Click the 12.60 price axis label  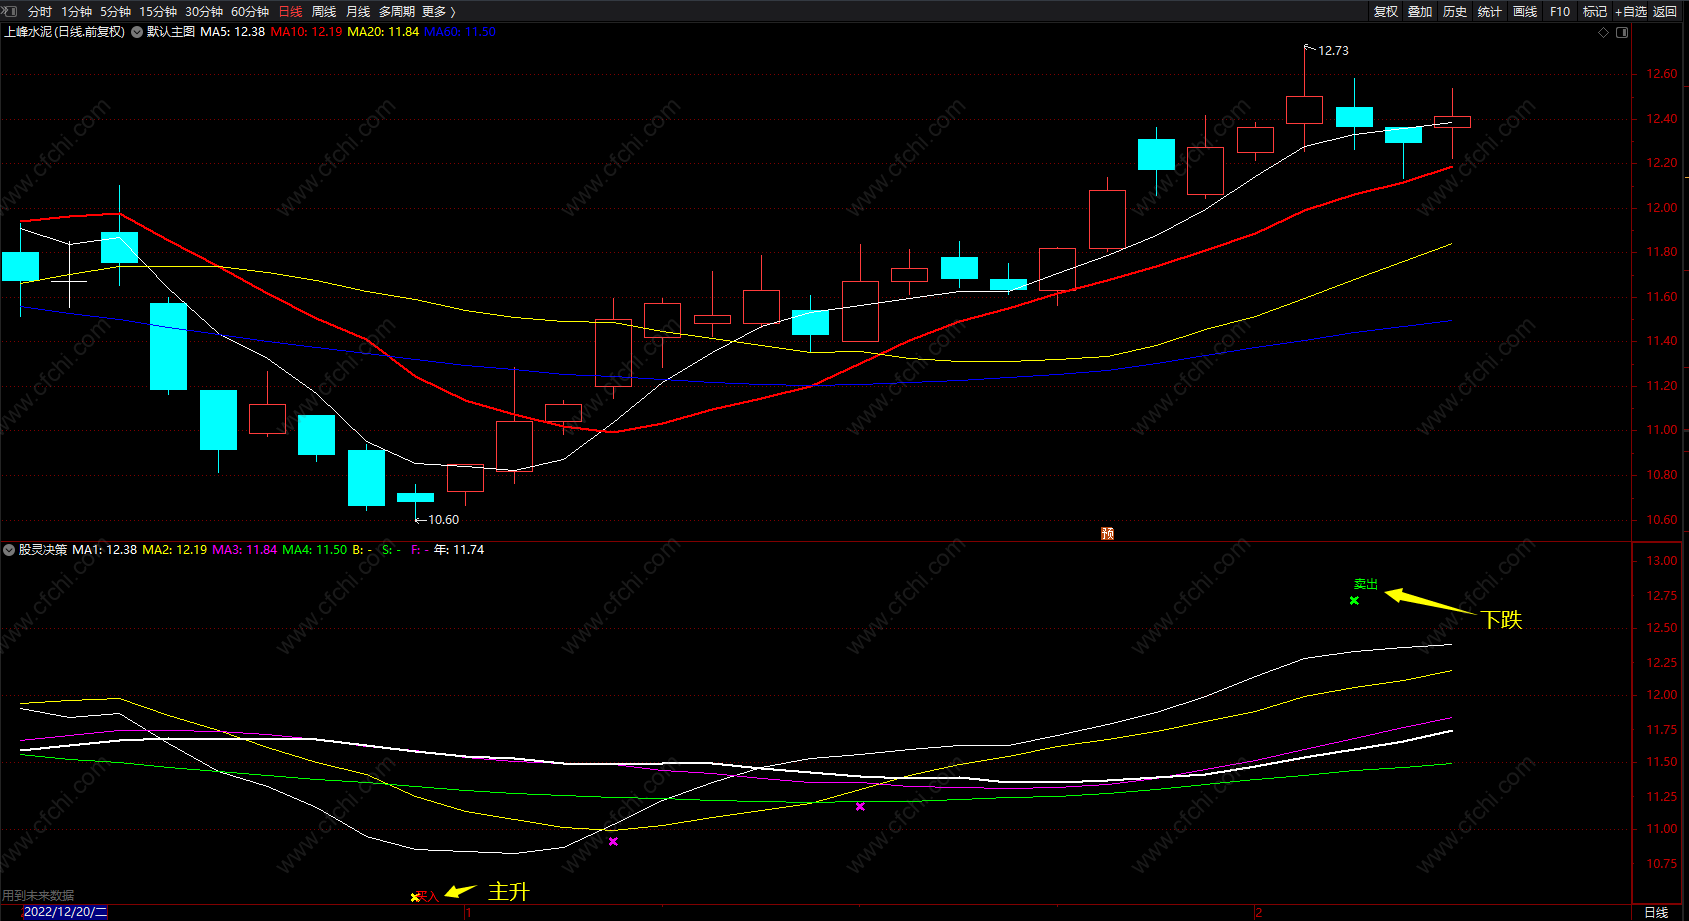1662,74
